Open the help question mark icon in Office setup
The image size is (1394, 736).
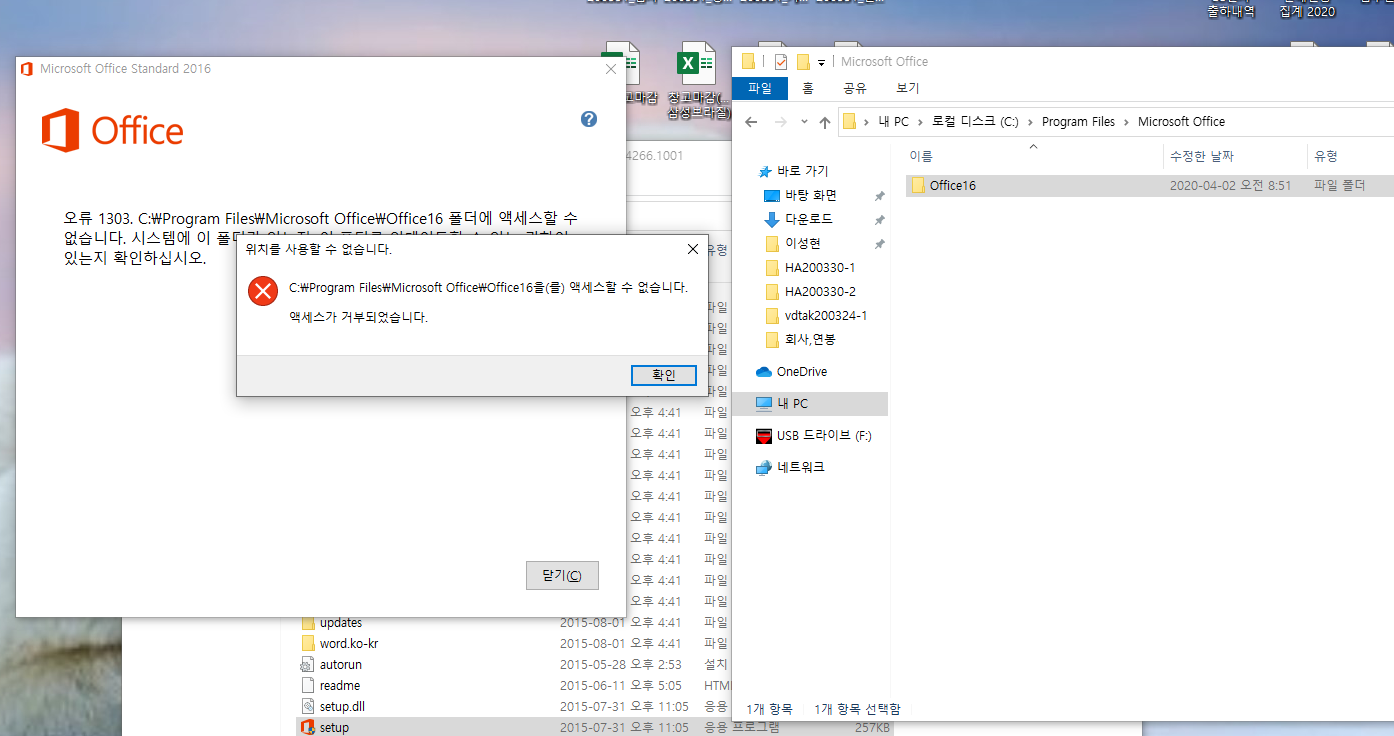coord(589,119)
